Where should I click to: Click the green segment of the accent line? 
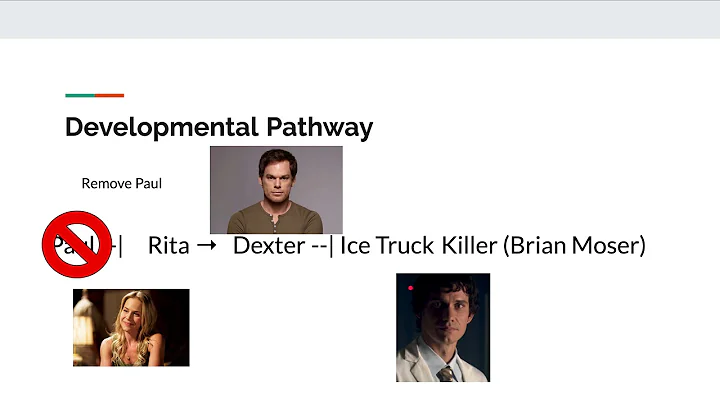[x=79, y=96]
